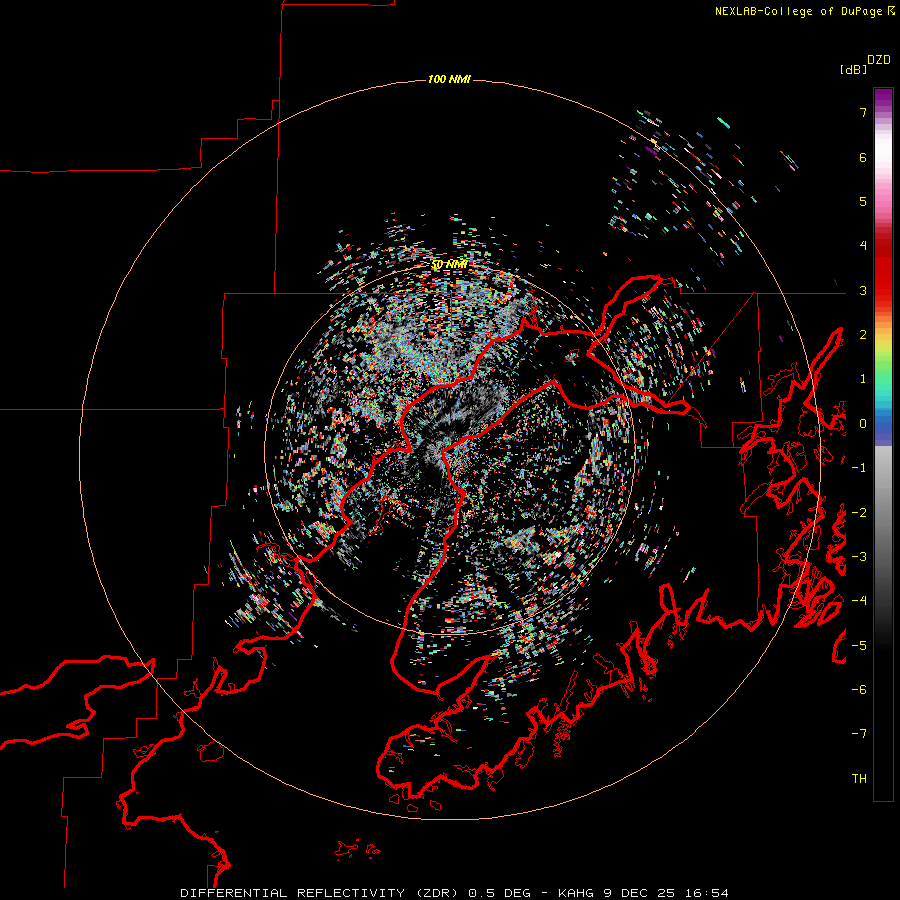Click the colorbar value 4
Image resolution: width=900 pixels, height=900 pixels.
point(863,246)
